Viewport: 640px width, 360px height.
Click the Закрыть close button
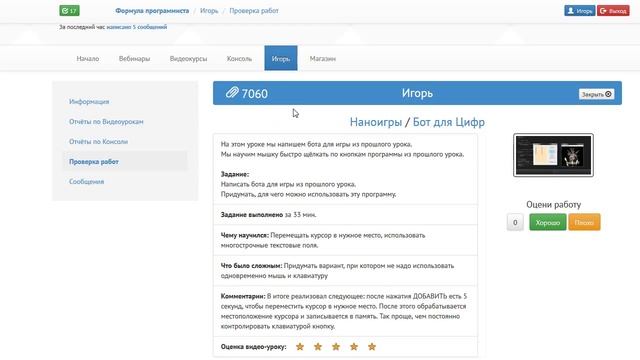pos(596,94)
